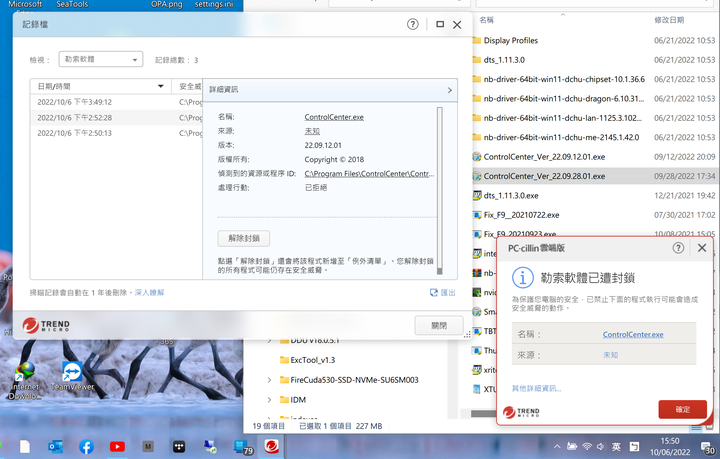The height and width of the screenshot is (459, 720).
Task: Select FireCuda530-SSD-NVMe-SU6SM003 in tree
Action: pyautogui.click(x=349, y=380)
